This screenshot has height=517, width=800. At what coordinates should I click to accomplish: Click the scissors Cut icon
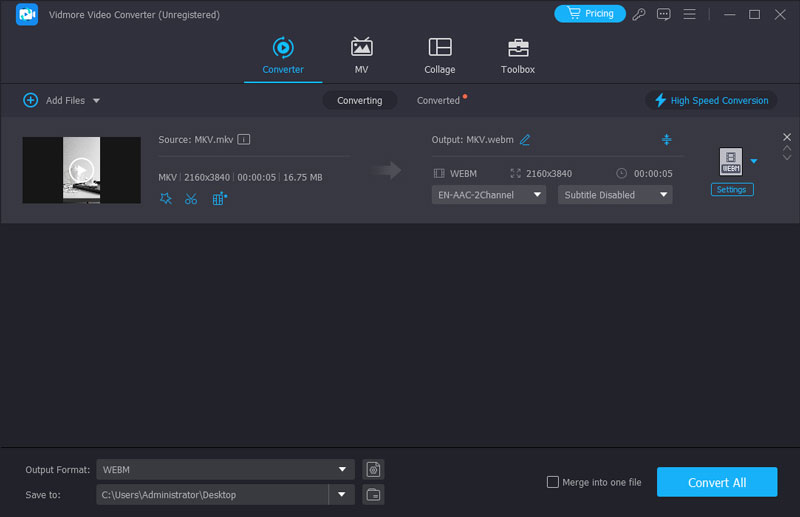point(191,199)
